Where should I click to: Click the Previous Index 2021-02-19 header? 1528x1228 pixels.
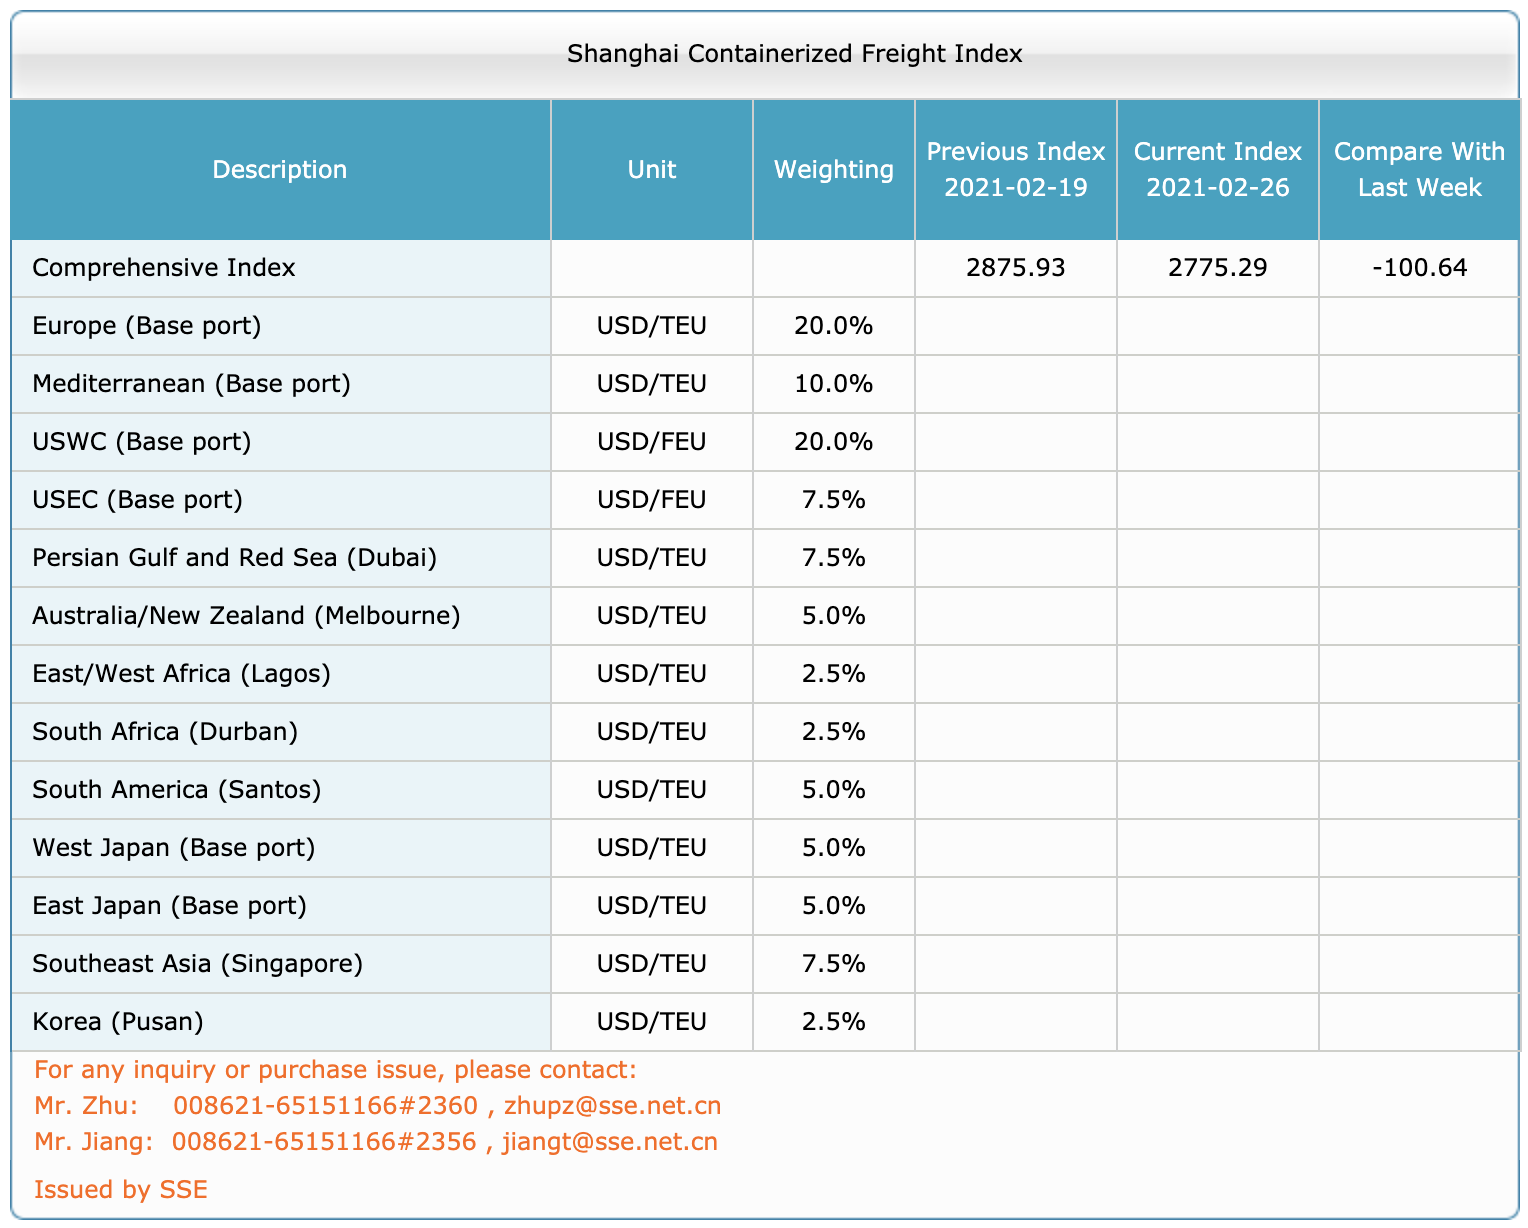point(1016,170)
